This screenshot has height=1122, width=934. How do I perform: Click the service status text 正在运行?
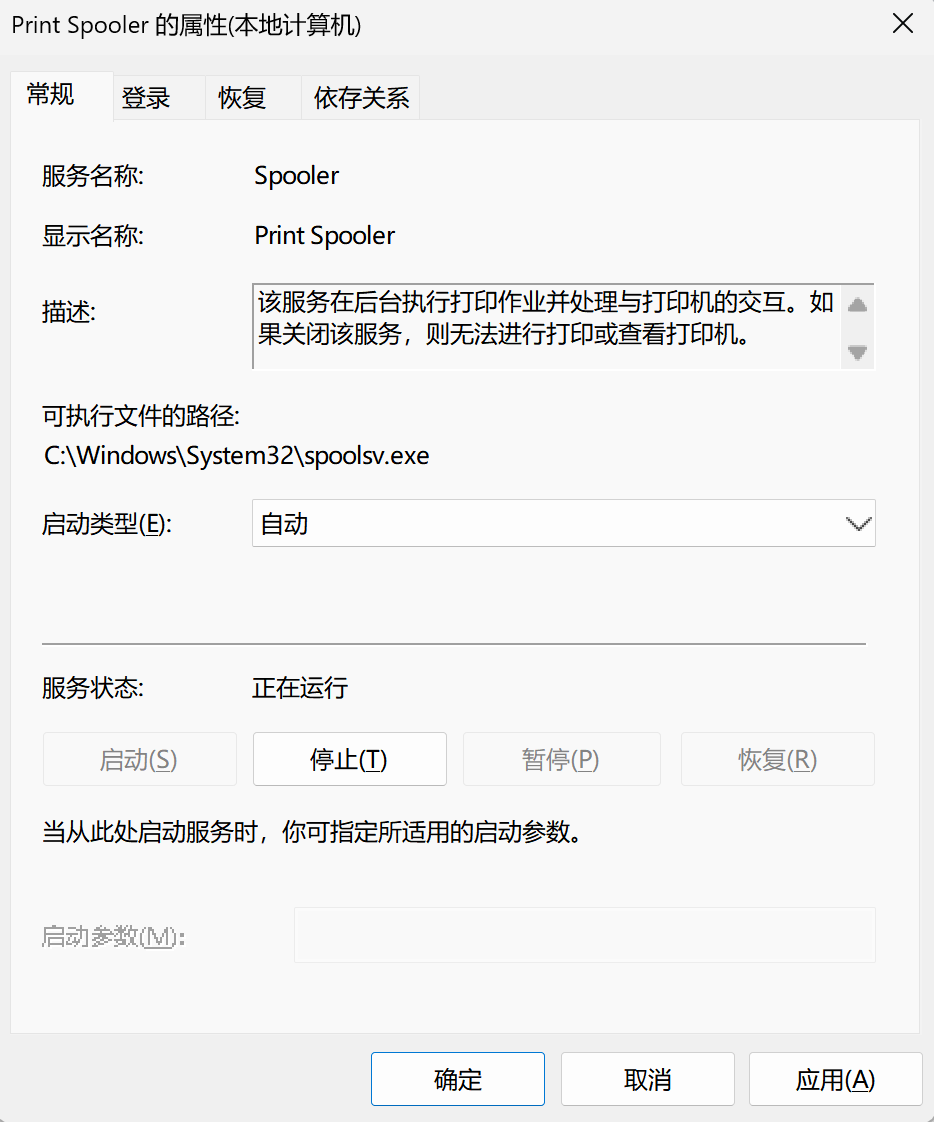(x=300, y=688)
